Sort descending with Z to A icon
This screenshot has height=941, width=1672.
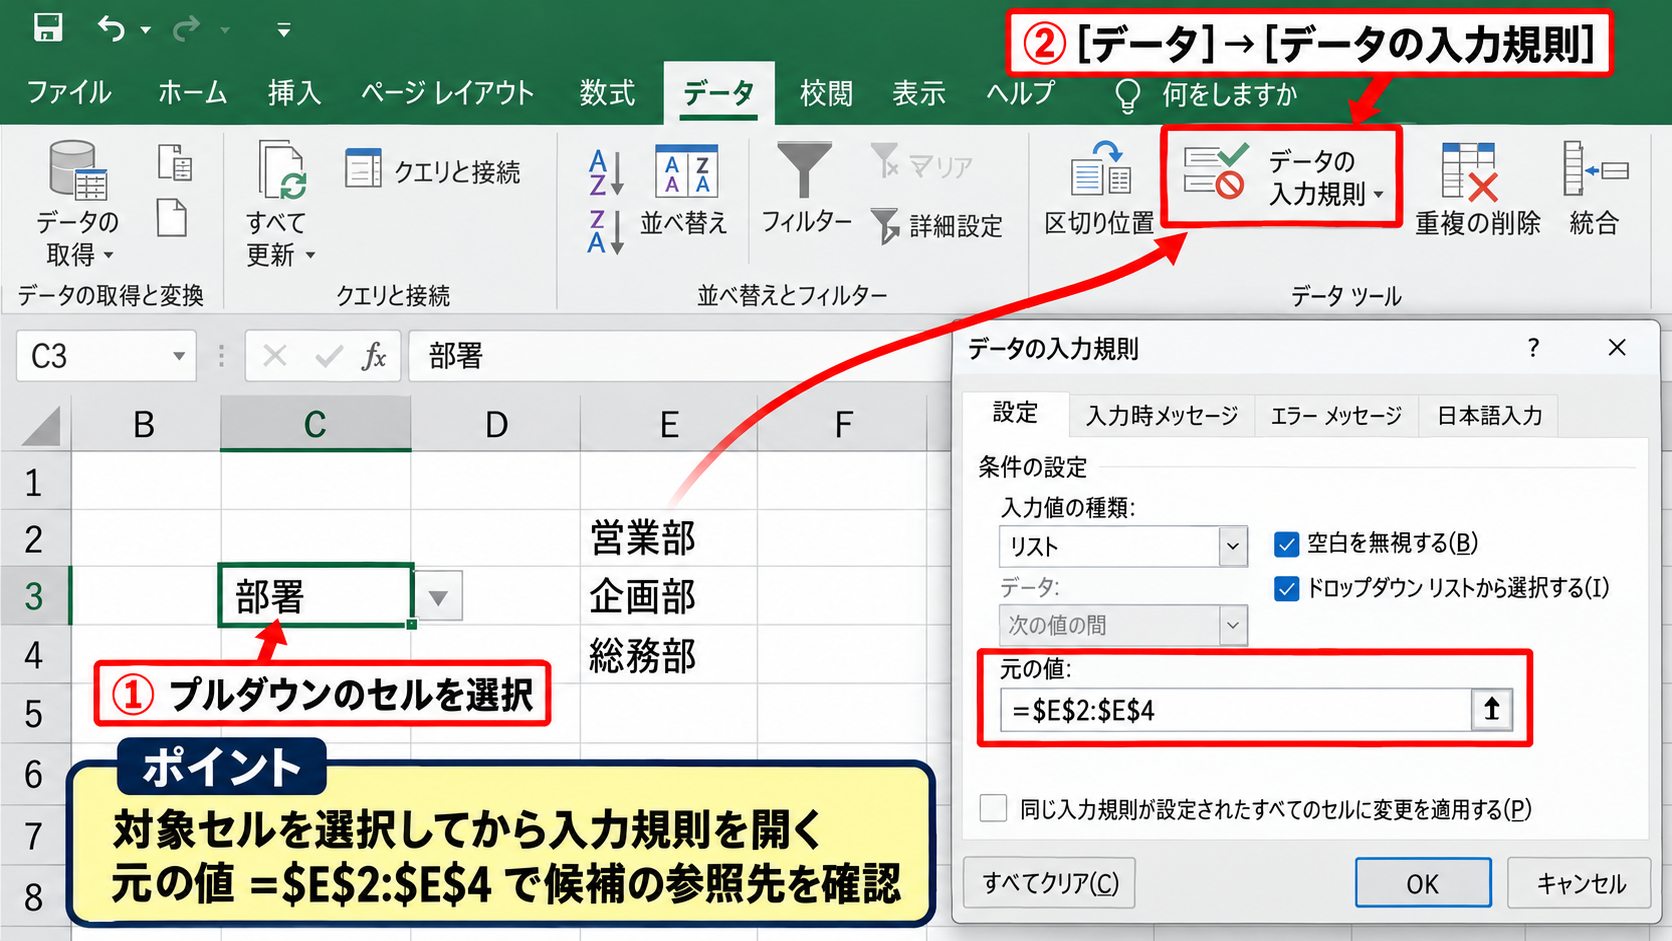point(606,232)
